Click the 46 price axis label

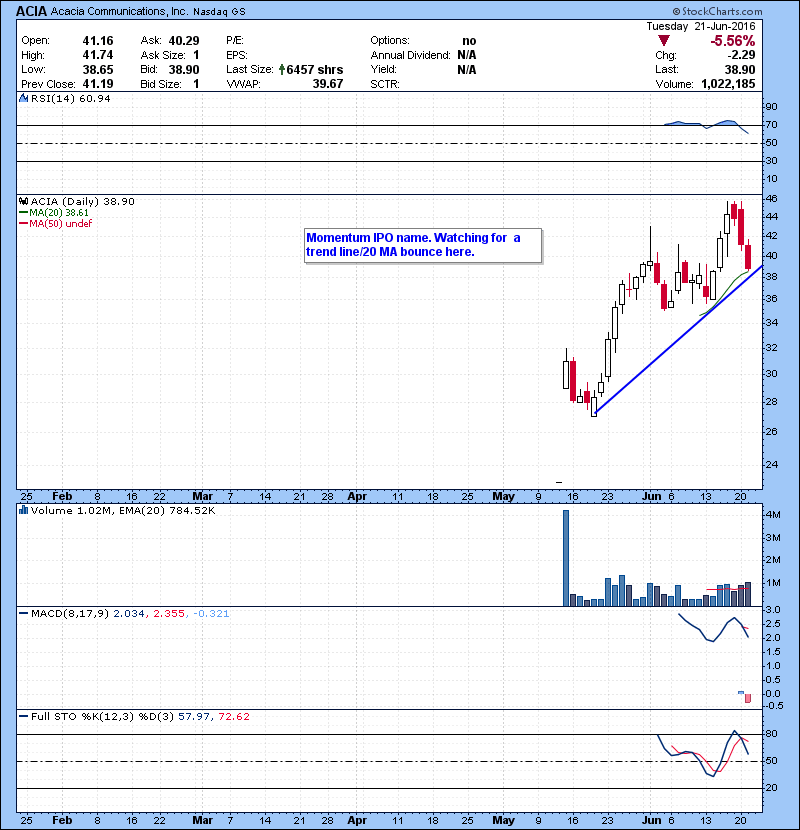click(771, 199)
